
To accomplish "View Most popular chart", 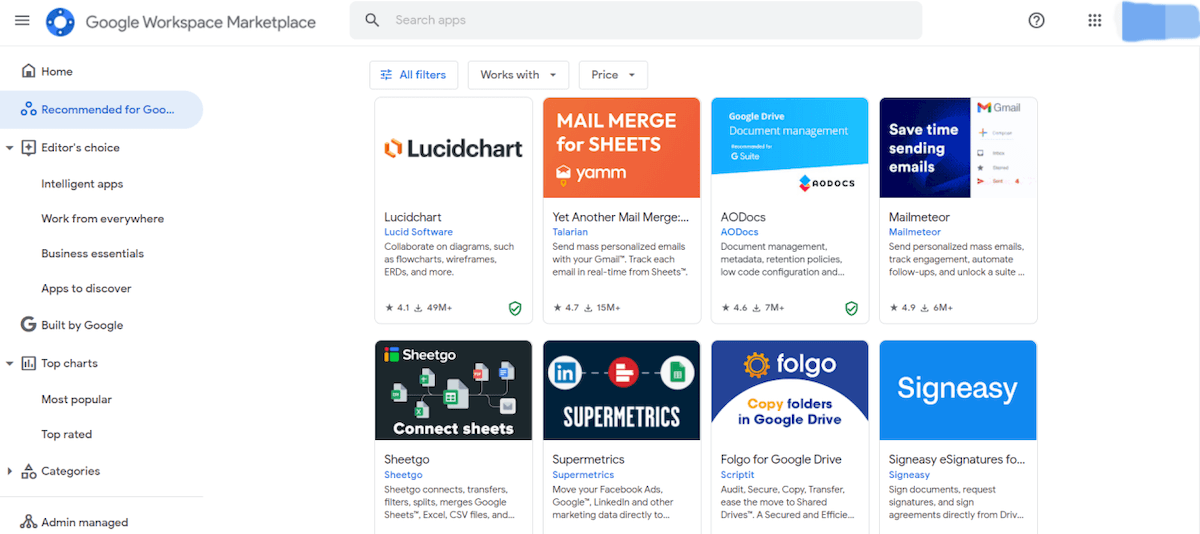I will 76,400.
